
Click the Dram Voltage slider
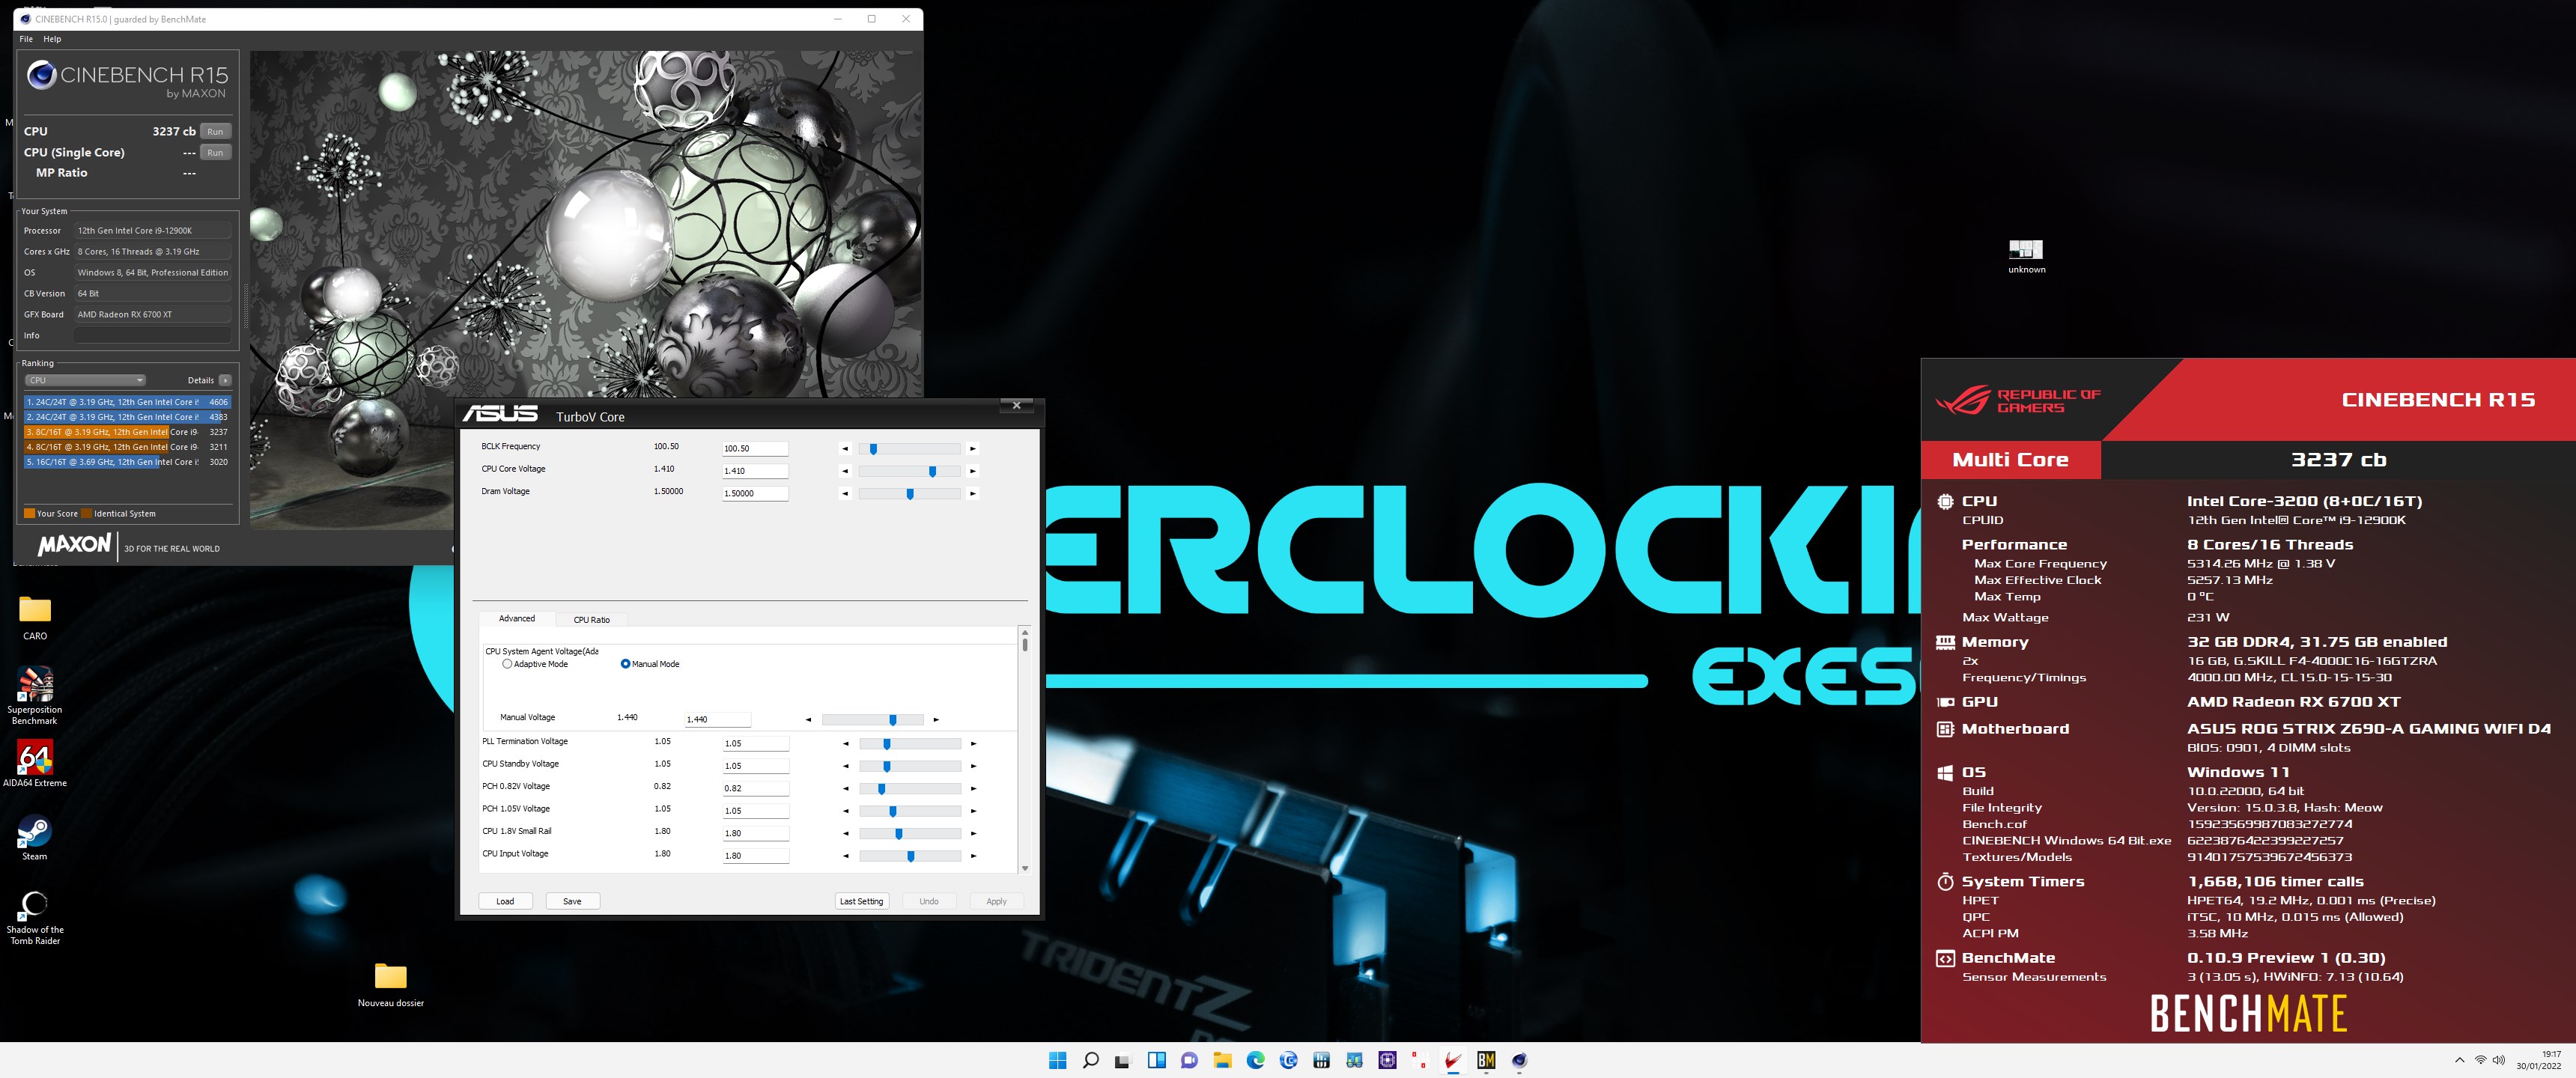coord(909,494)
